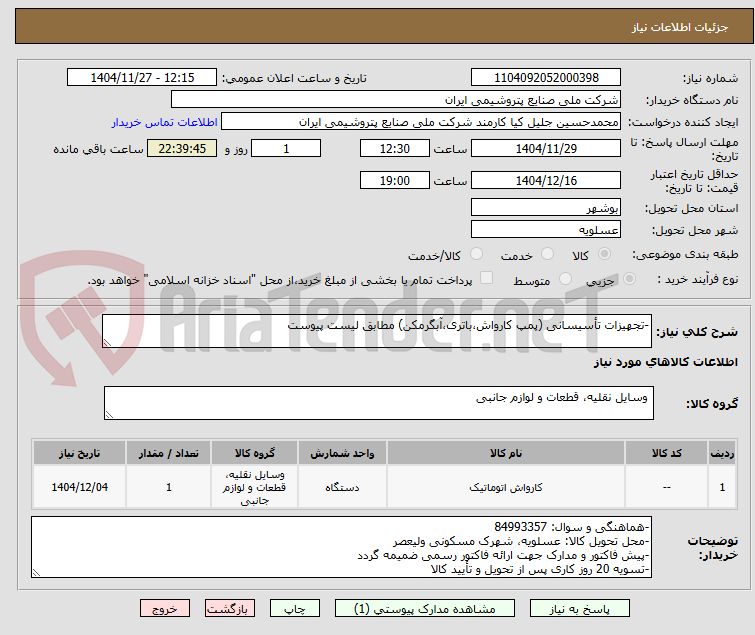The width and height of the screenshot is (755, 635).
Task: Click the پاسخ به نیاز button
Action: pyautogui.click(x=580, y=609)
